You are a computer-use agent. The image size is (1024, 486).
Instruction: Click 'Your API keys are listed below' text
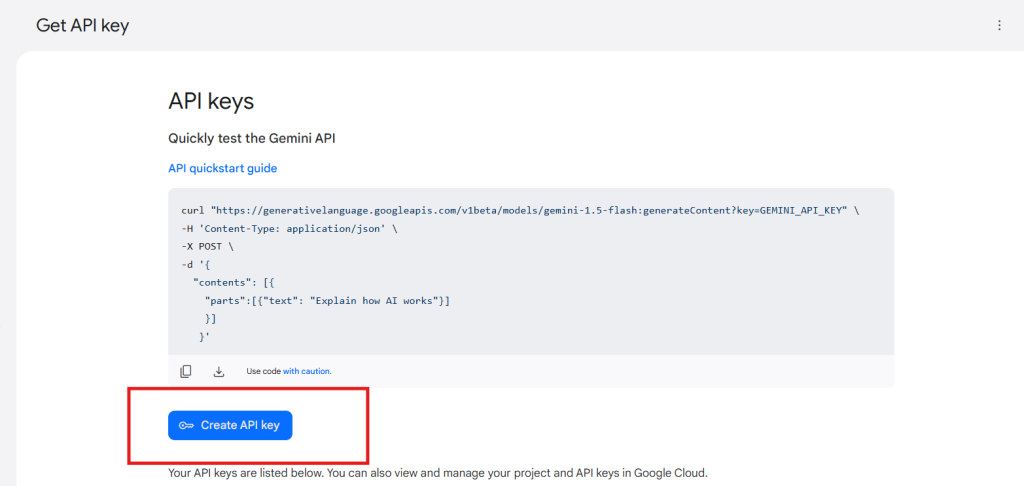point(438,472)
